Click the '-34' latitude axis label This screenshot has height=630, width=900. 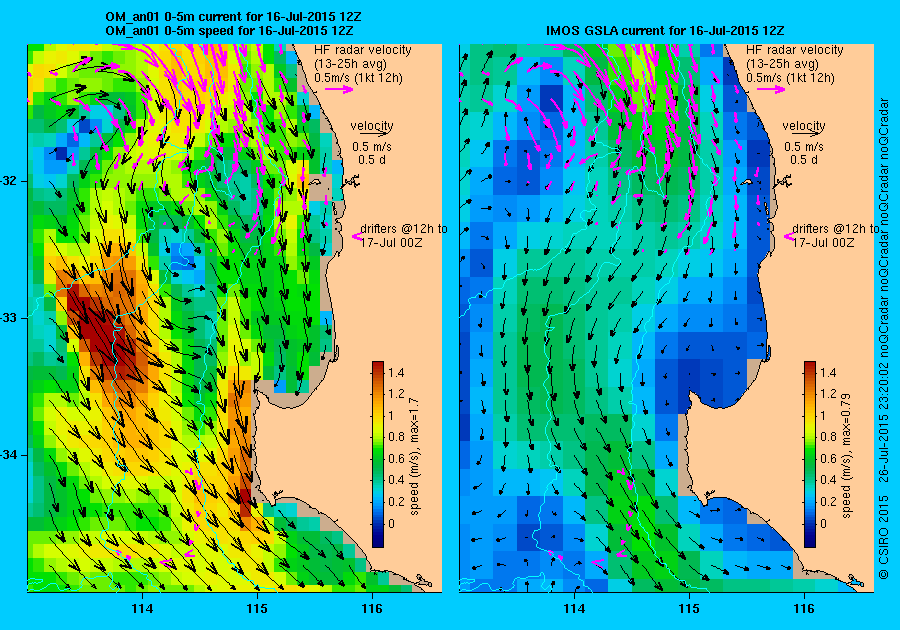tap(9, 455)
